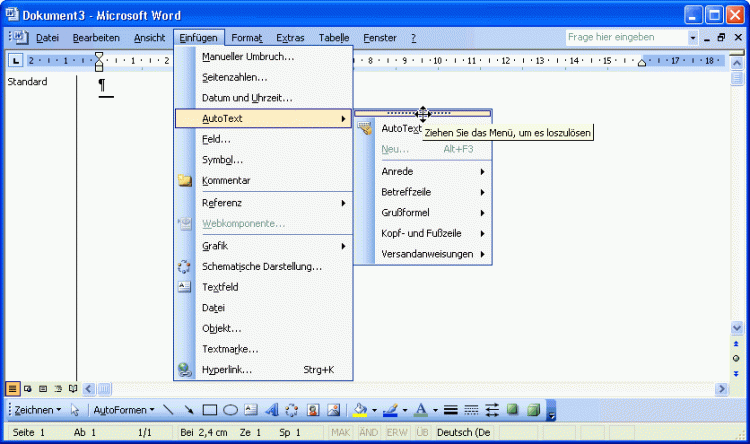
Task: Select Seitenzahlen from Einfügen menu
Action: [x=234, y=77]
